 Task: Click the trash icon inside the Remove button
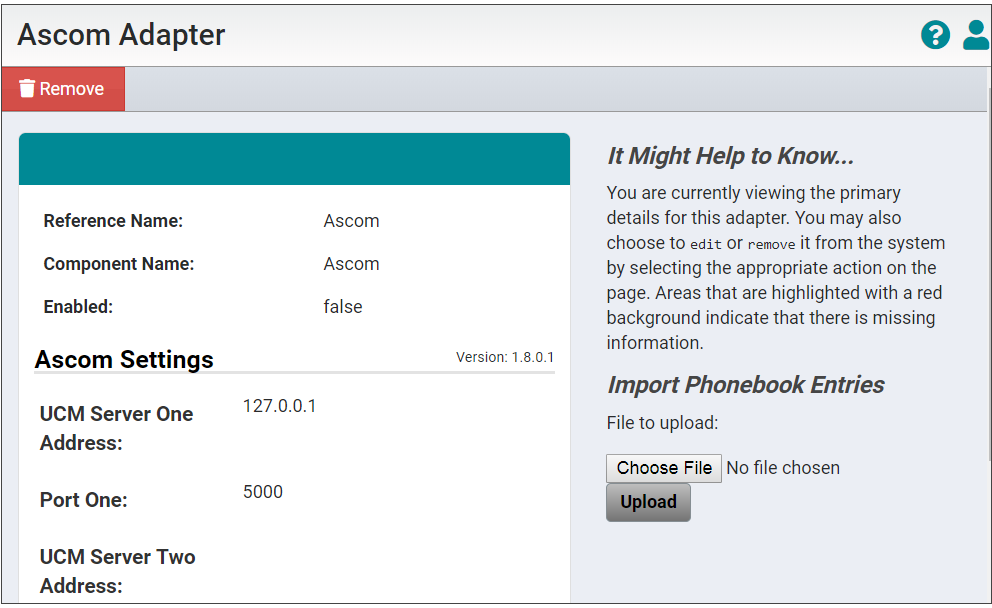29,88
